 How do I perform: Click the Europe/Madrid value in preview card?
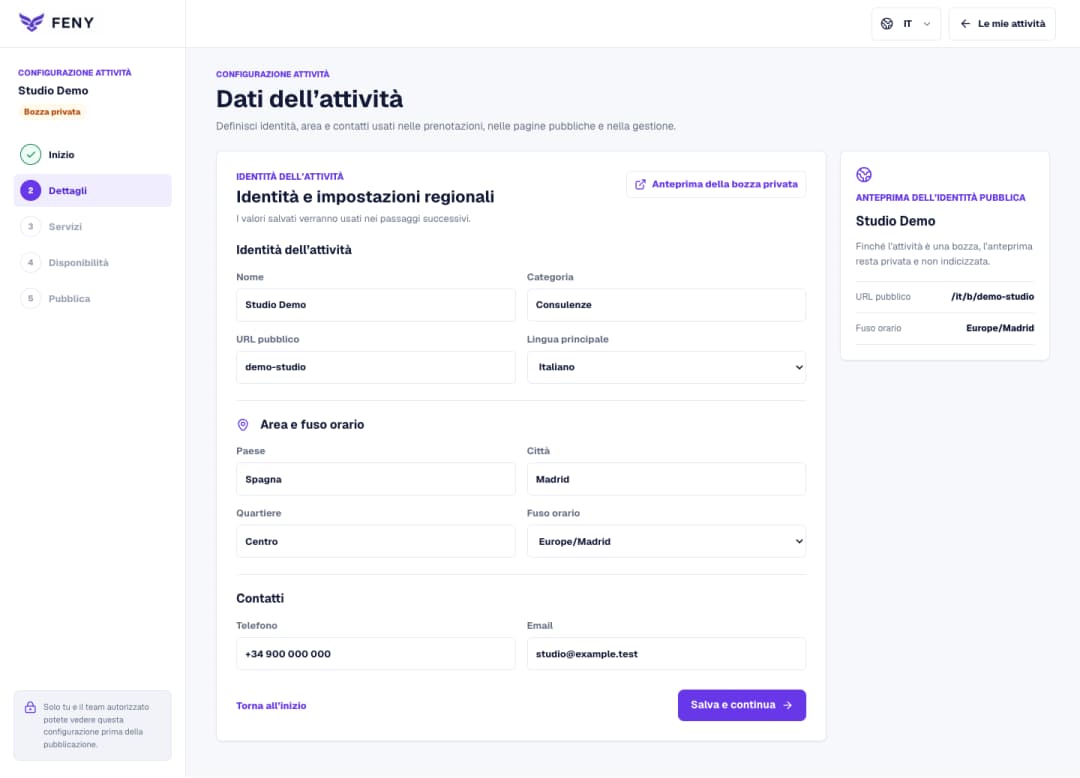tap(999, 328)
